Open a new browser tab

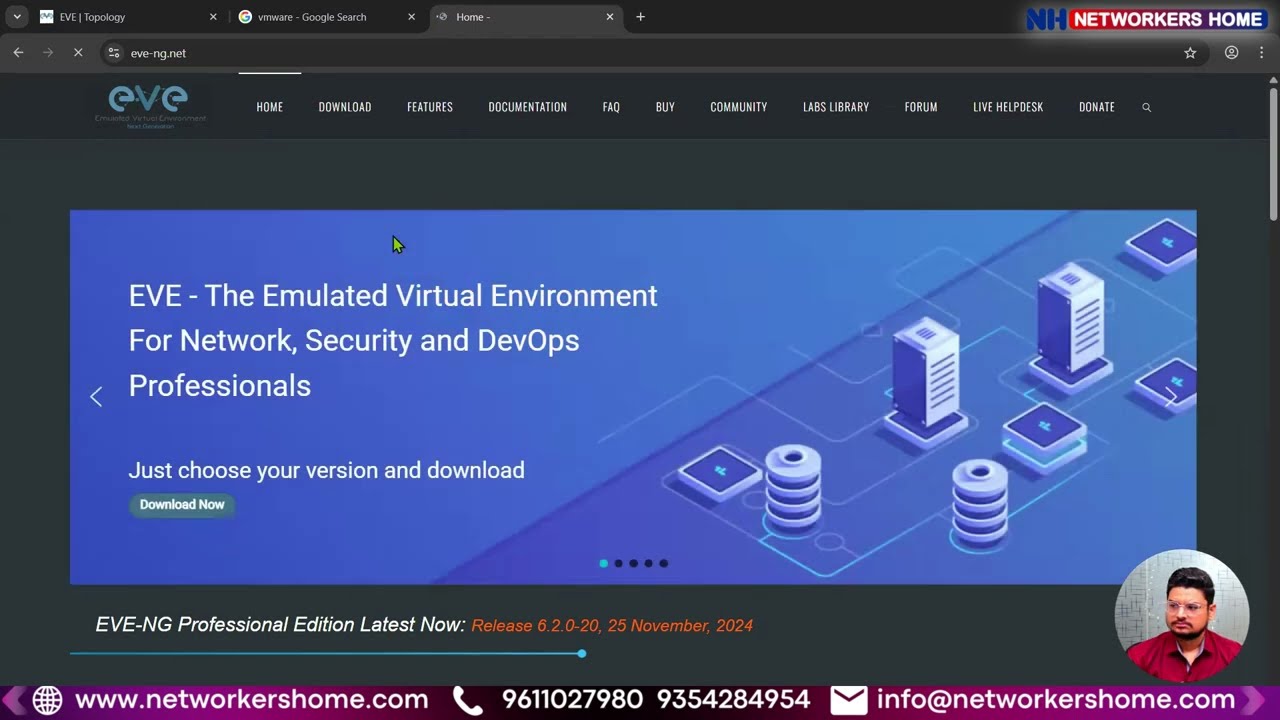[641, 17]
